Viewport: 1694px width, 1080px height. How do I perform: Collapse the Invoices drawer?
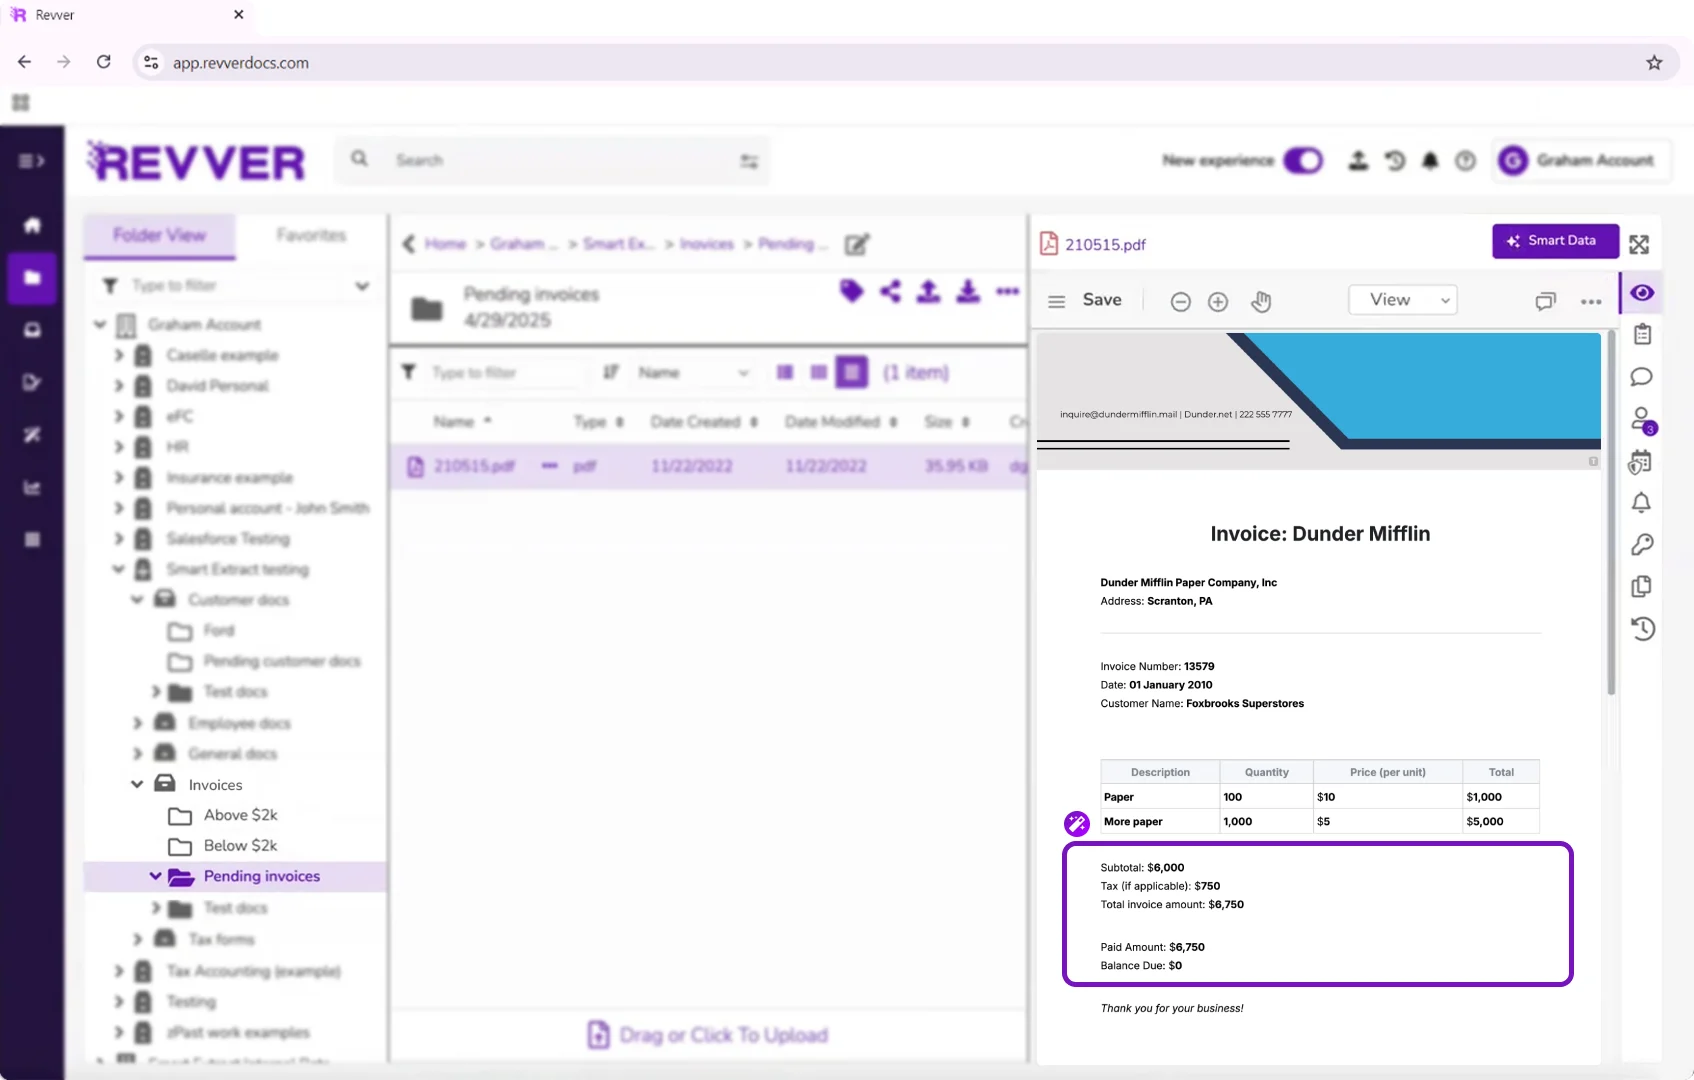tap(137, 784)
